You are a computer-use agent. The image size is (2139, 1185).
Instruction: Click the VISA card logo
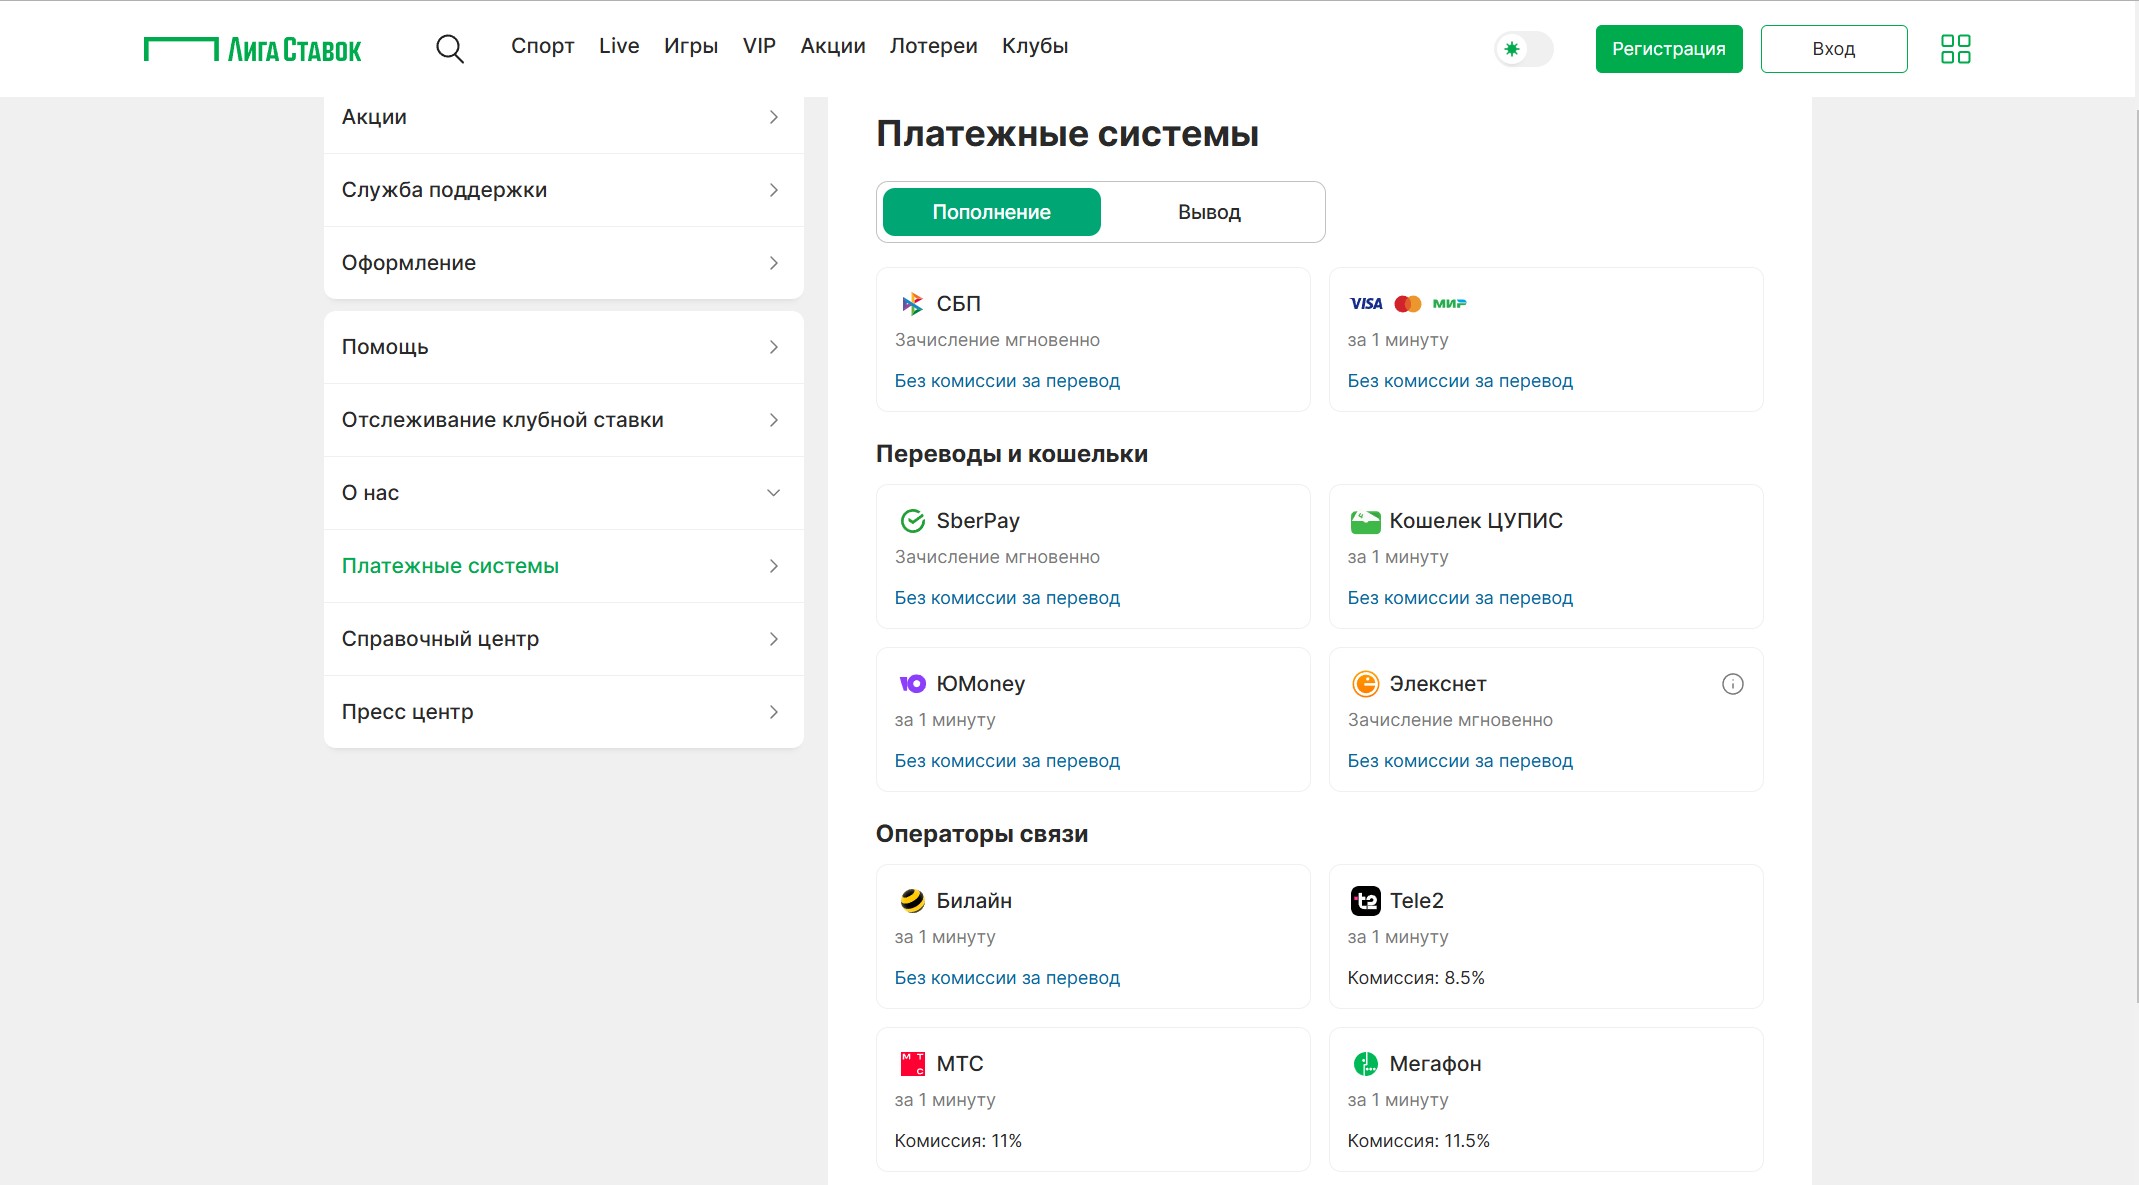pos(1365,304)
